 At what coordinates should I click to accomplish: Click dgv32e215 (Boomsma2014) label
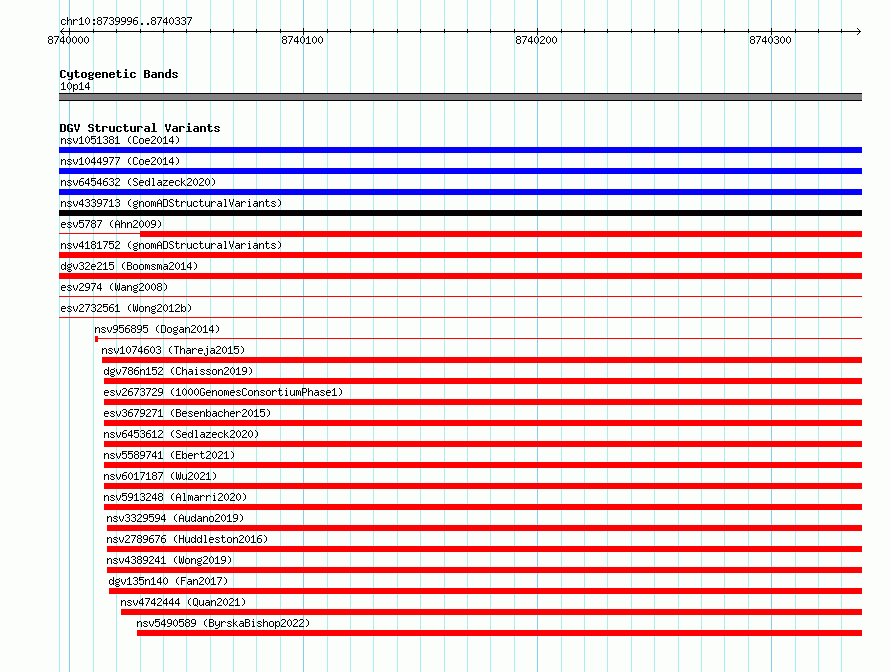pos(129,266)
